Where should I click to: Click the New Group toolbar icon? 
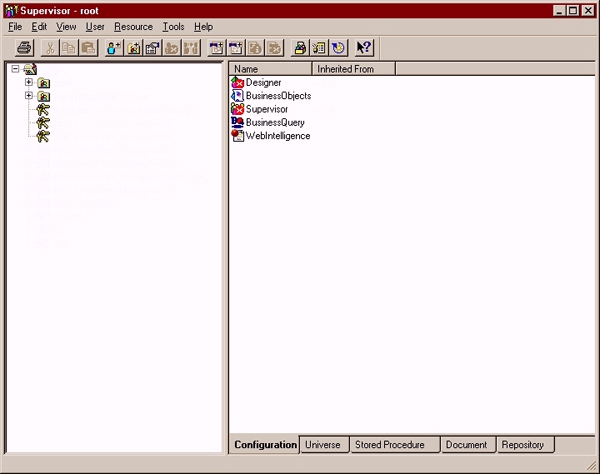(134, 48)
